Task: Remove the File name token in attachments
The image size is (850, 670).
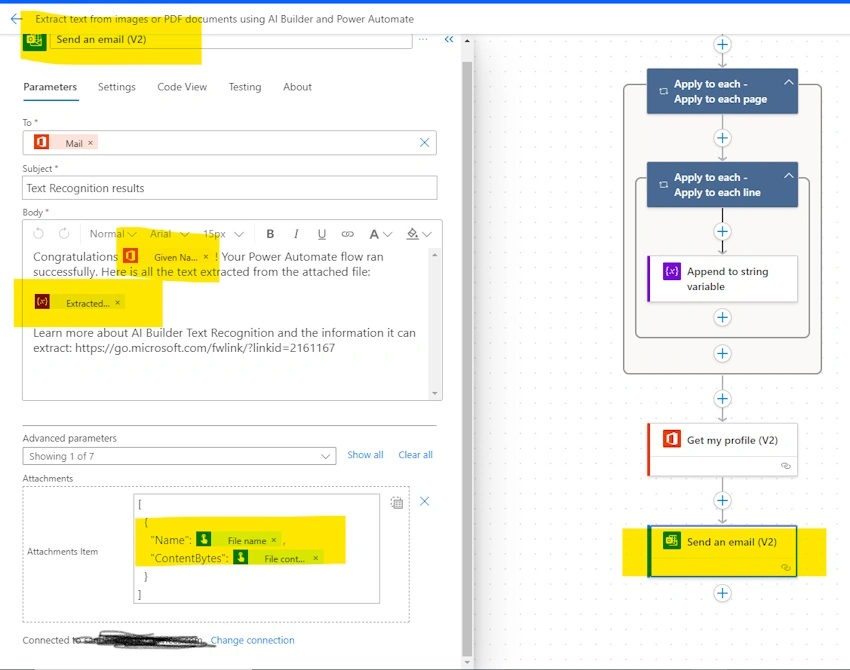Action: point(274,540)
